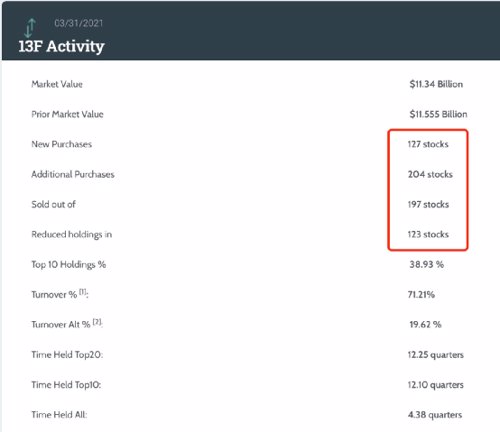
Task: Click the 13F Activity heading
Action: click(61, 46)
